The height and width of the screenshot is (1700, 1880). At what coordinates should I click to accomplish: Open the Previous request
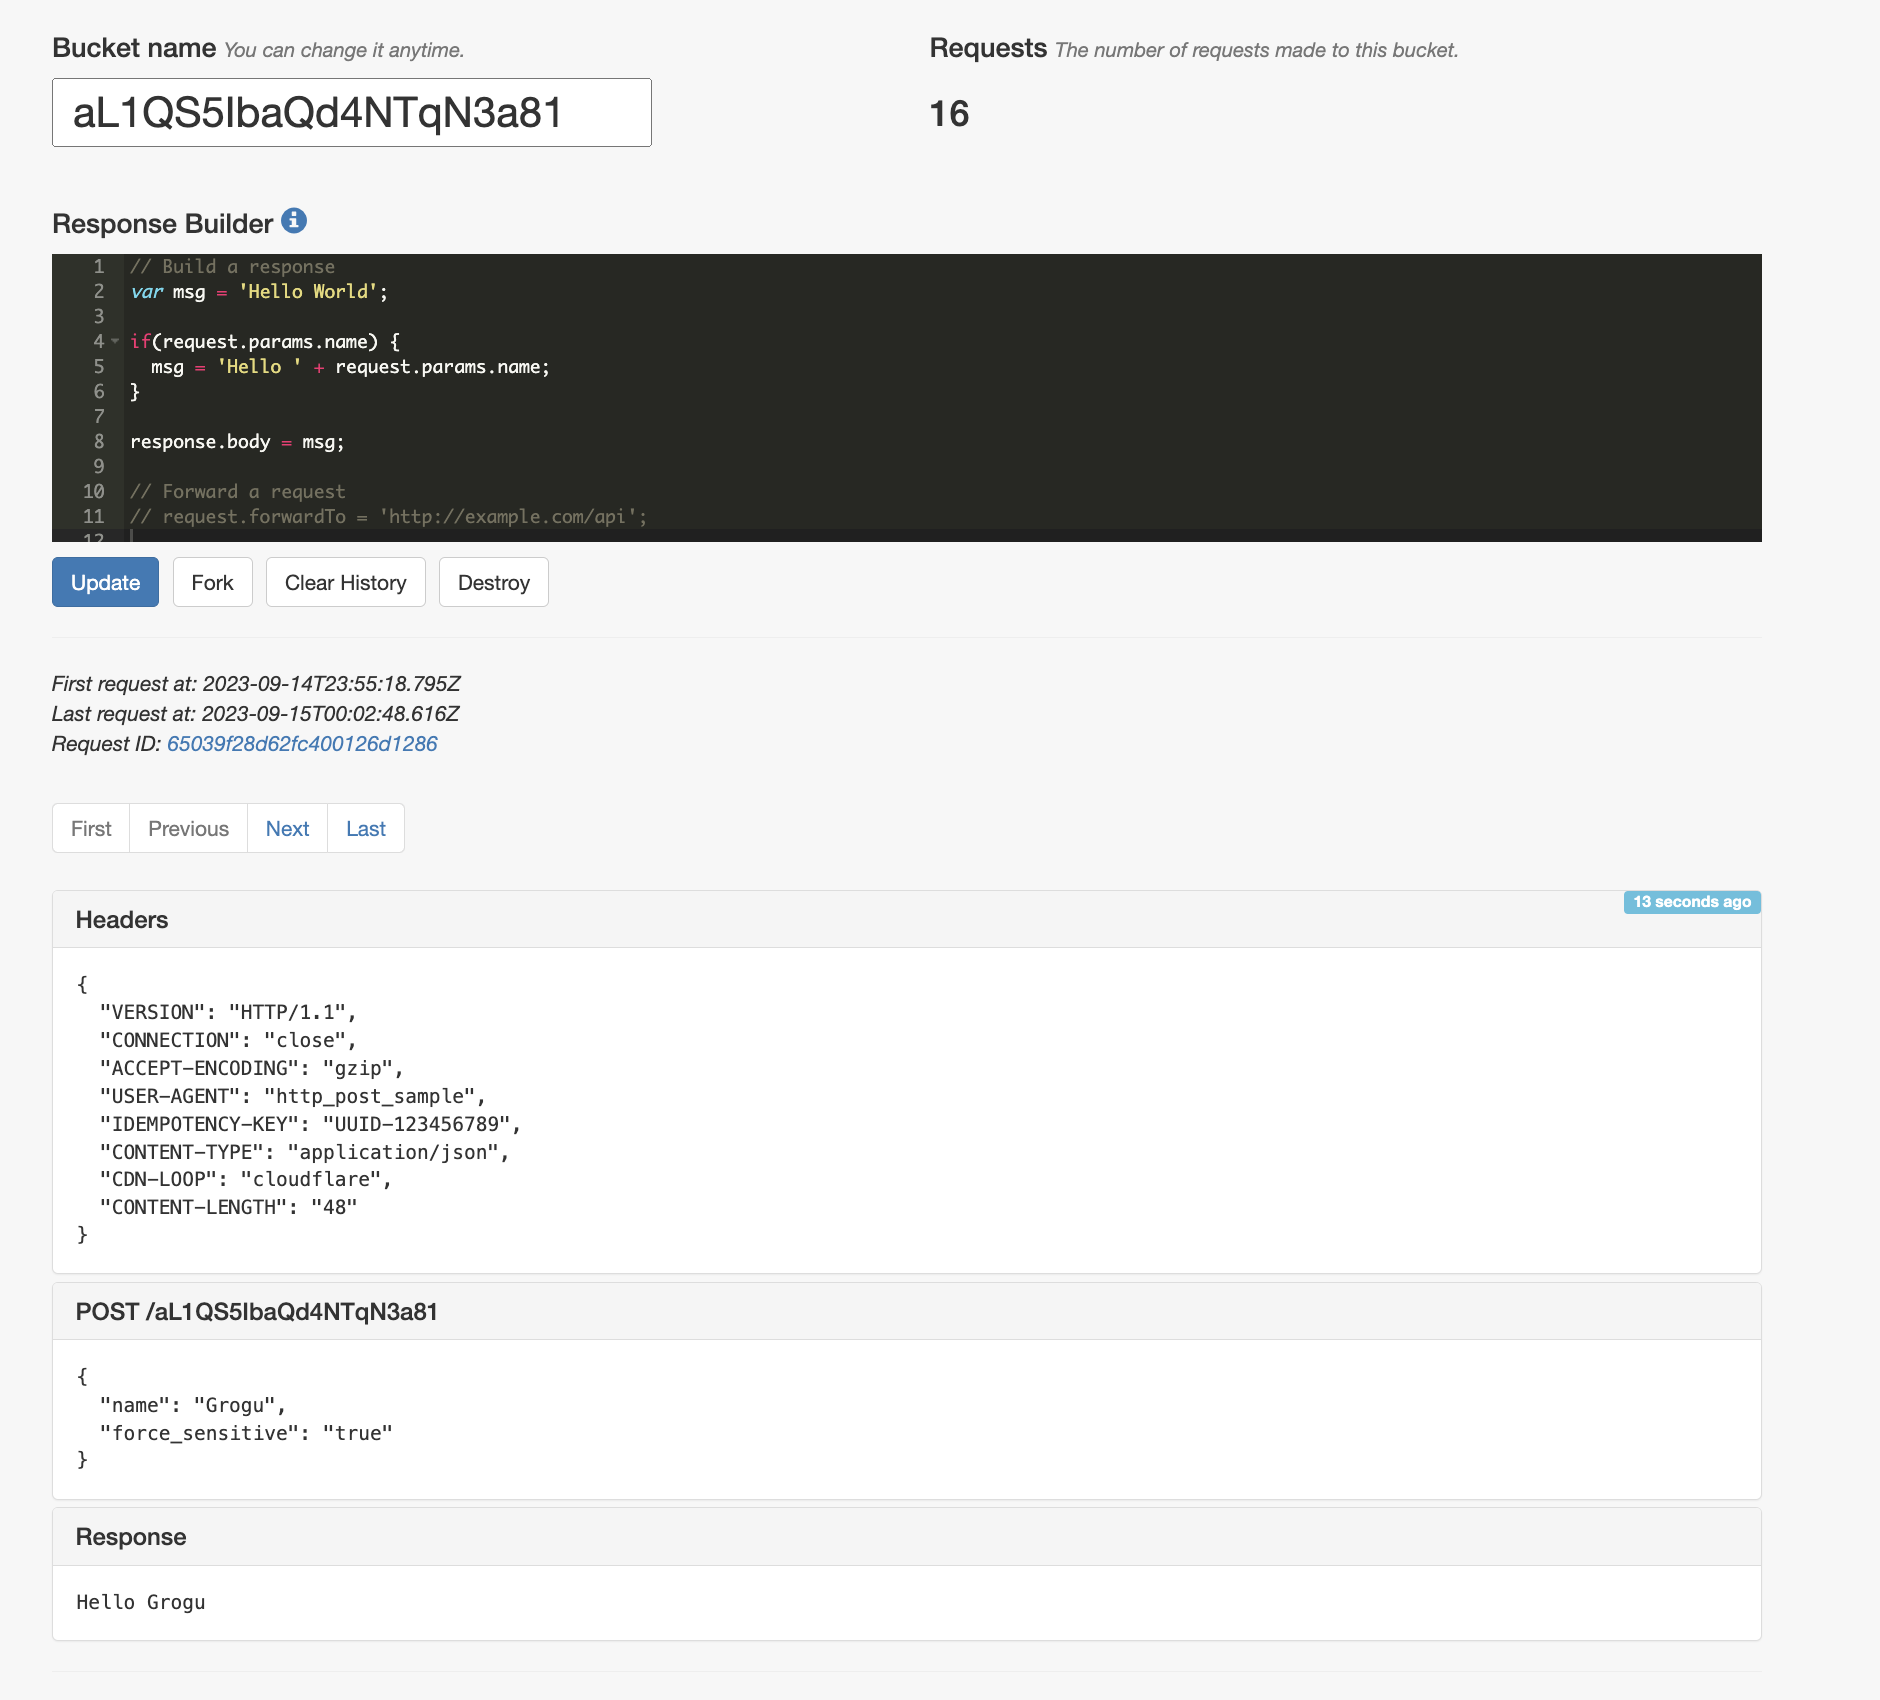(x=187, y=828)
